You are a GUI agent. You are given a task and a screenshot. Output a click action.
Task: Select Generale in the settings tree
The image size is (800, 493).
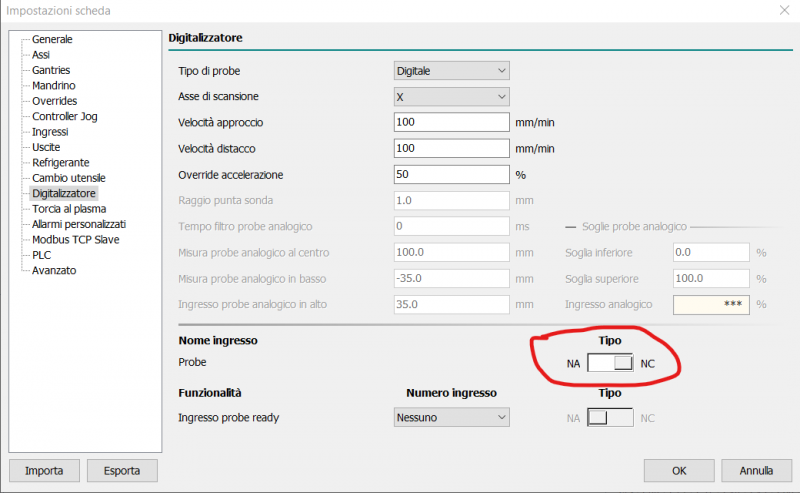pyautogui.click(x=52, y=40)
